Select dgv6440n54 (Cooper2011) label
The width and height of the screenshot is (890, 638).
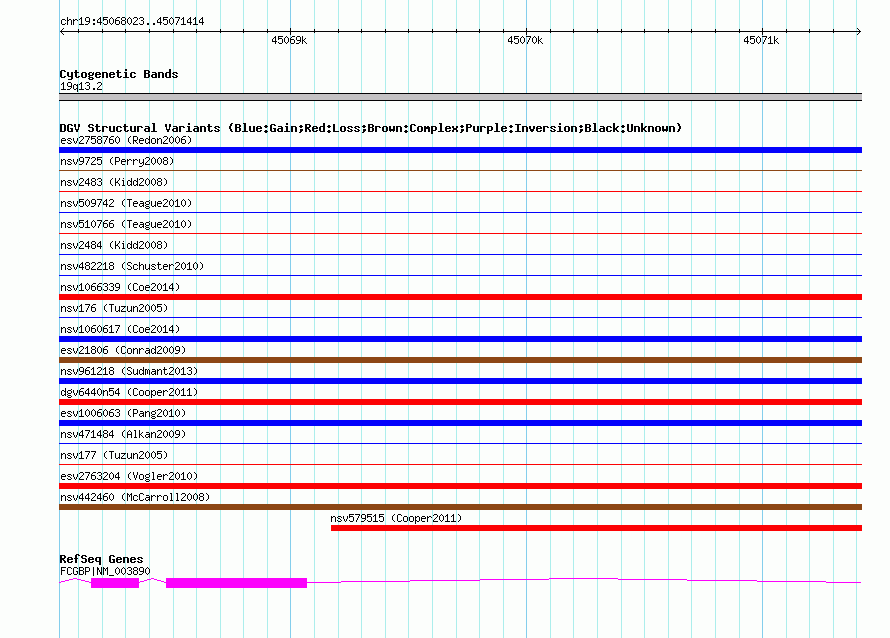point(129,392)
